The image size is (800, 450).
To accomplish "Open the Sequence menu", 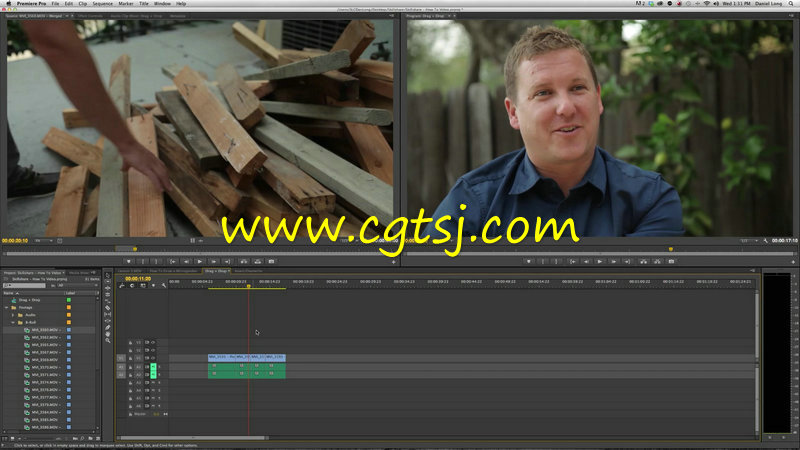I will tap(103, 4).
